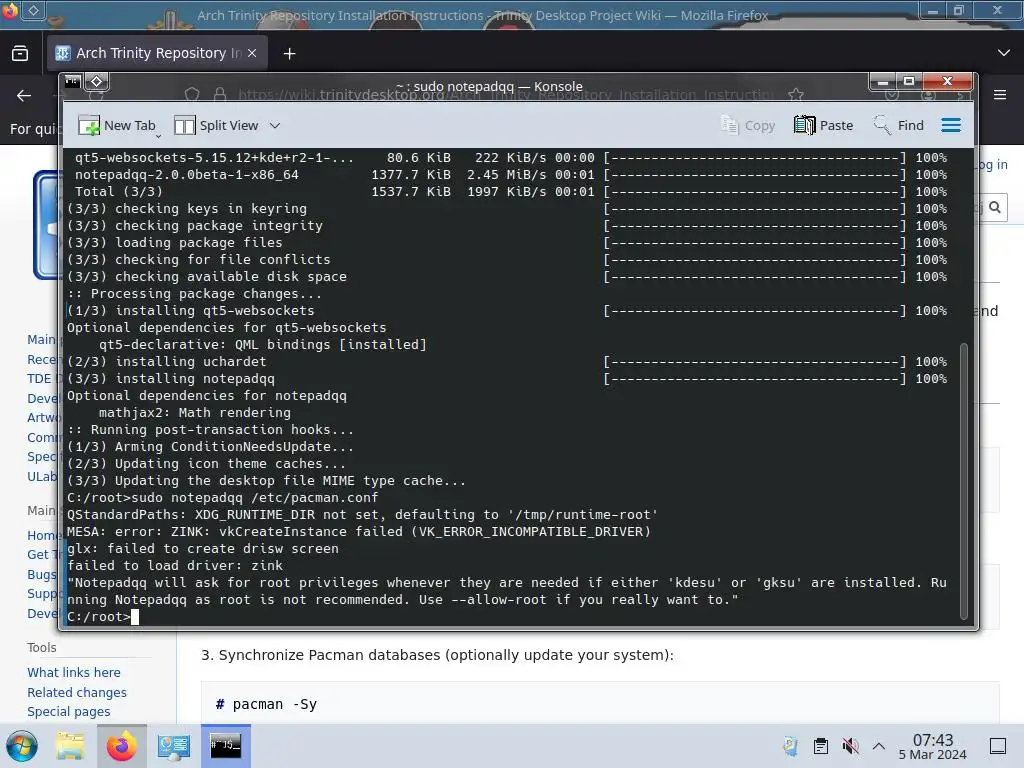
Task: Click the Firefox titlebar window menu icon
Action: tap(9, 10)
